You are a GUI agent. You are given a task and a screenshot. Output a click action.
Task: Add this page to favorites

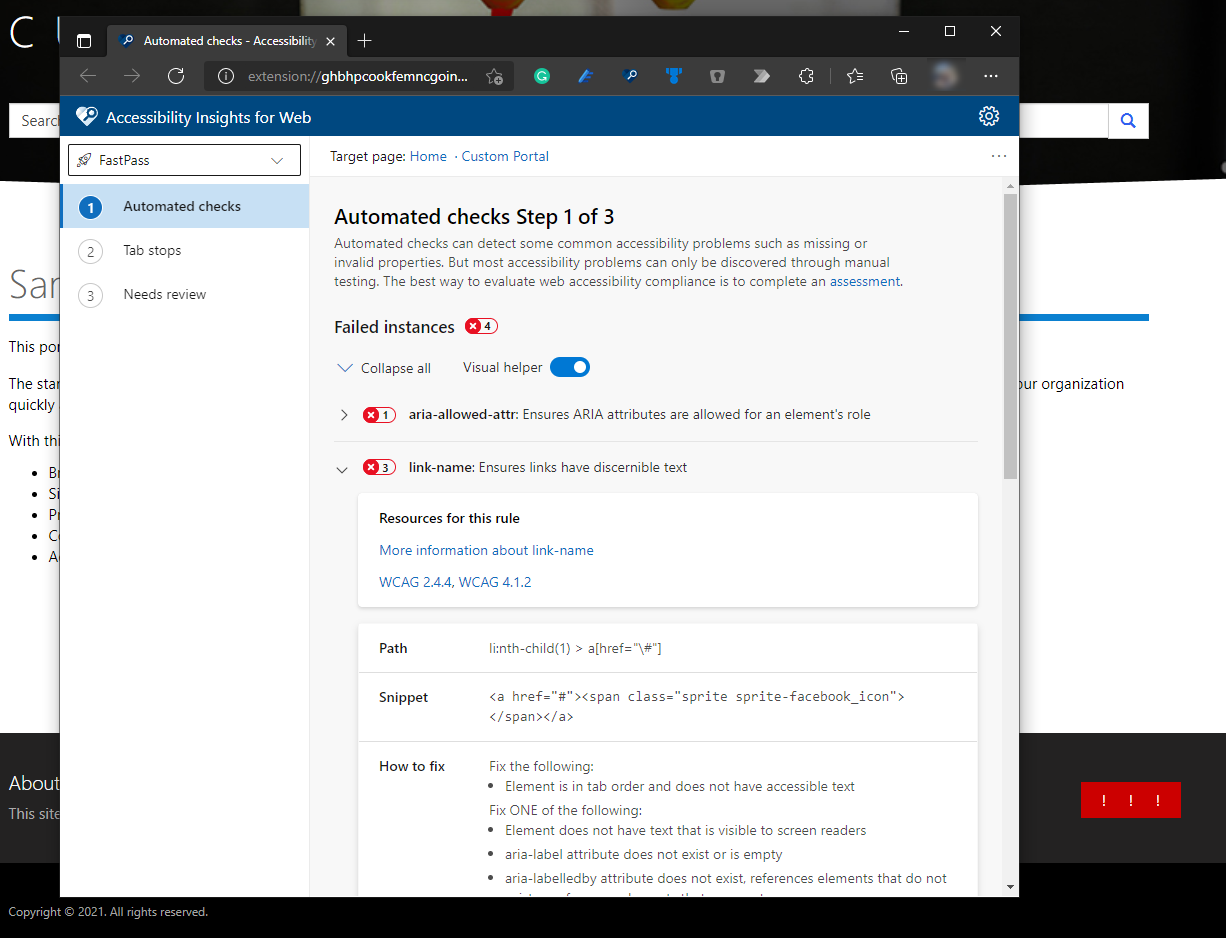[494, 76]
